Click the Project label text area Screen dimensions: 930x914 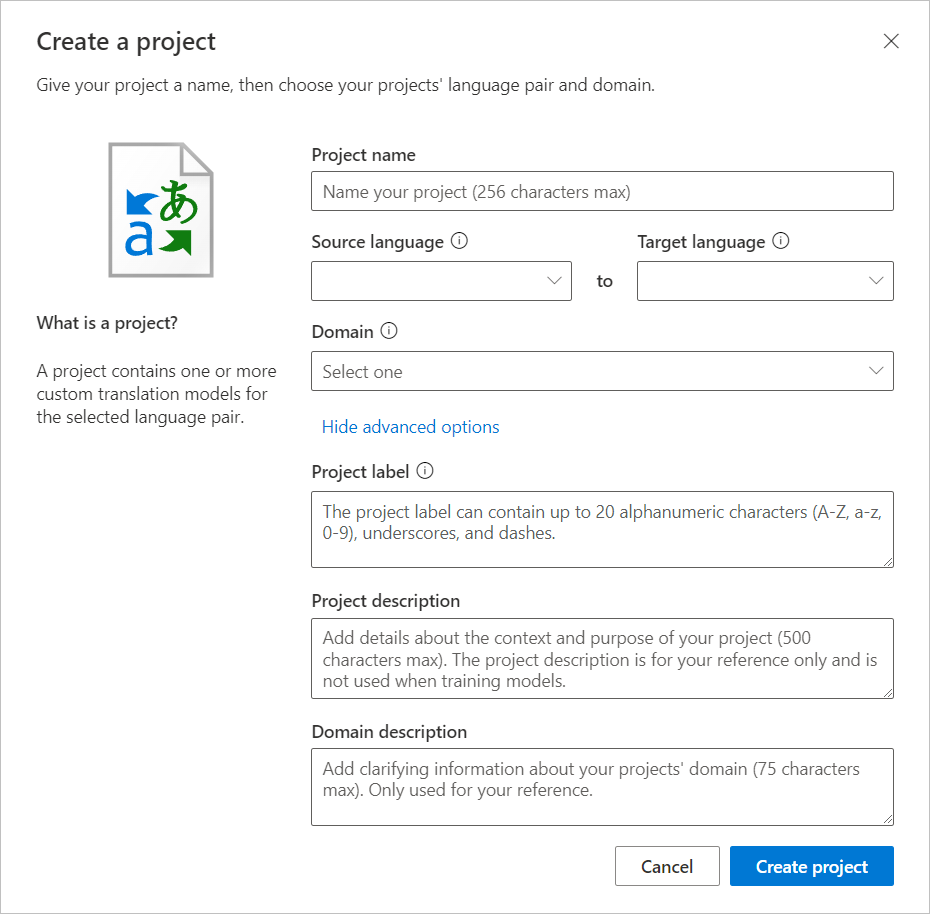pyautogui.click(x=602, y=530)
